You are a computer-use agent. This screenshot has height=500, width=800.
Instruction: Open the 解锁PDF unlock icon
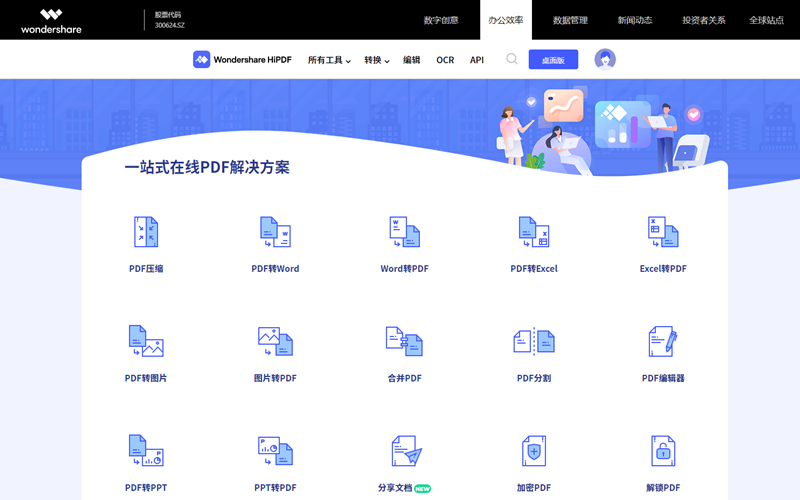point(663,451)
